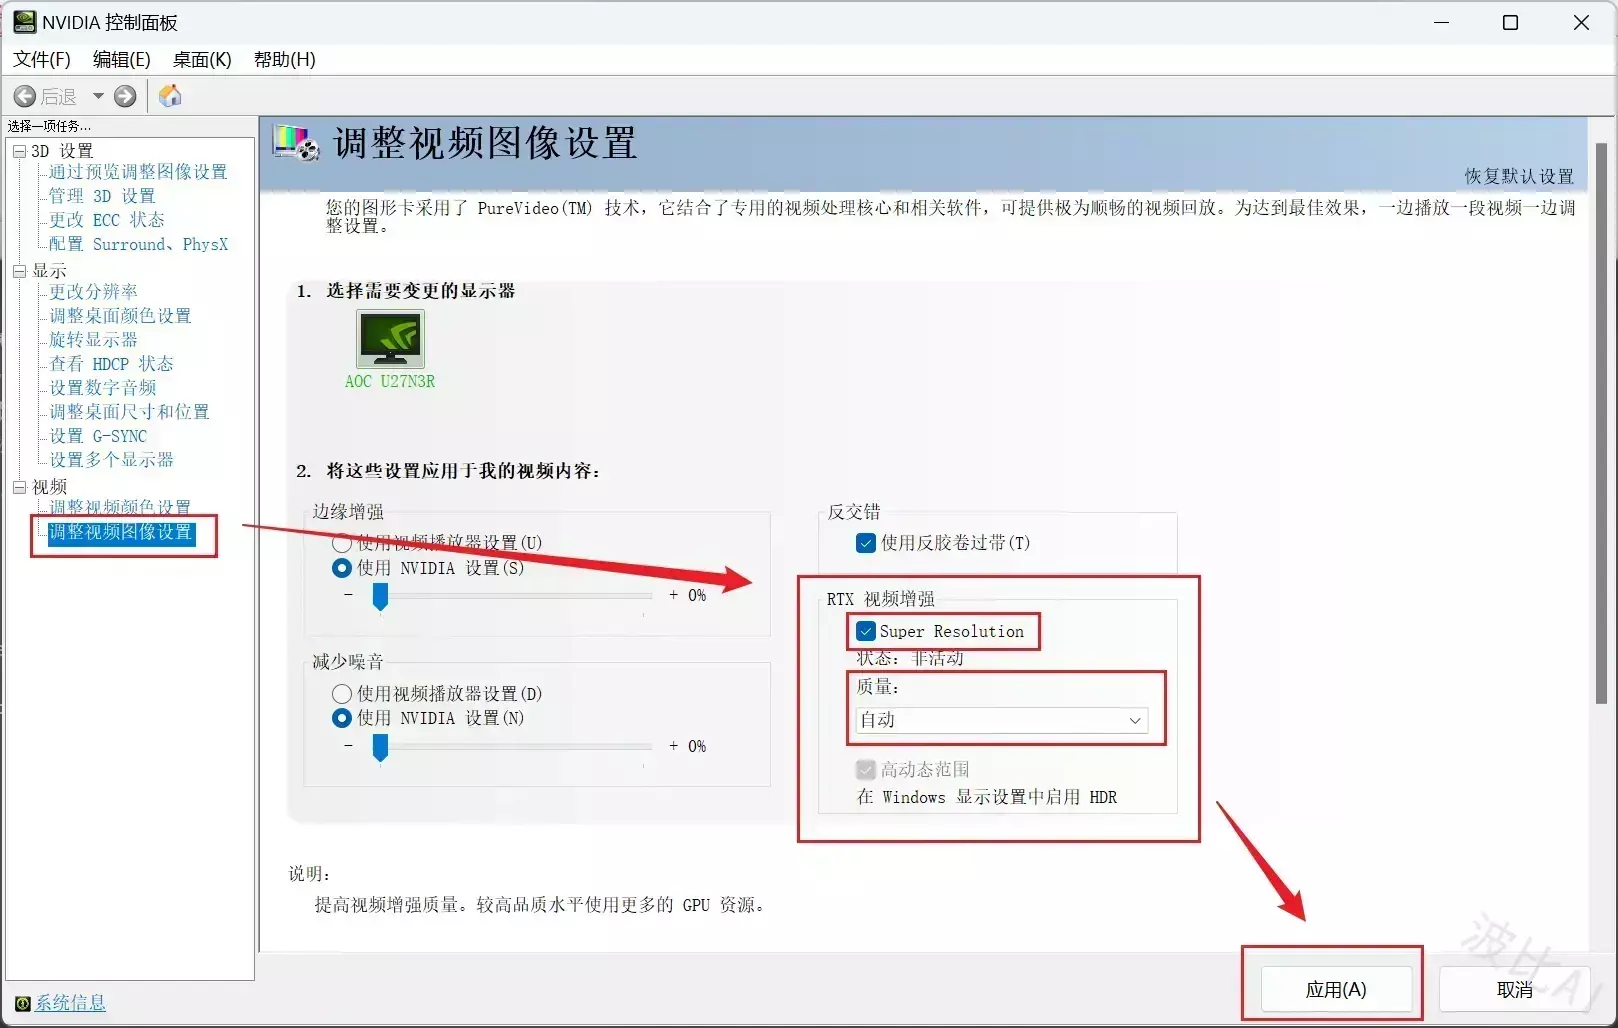Screen dimensions: 1618x1028
Task: Click the vertical scrollbar of settings page
Action: click(x=1600, y=424)
